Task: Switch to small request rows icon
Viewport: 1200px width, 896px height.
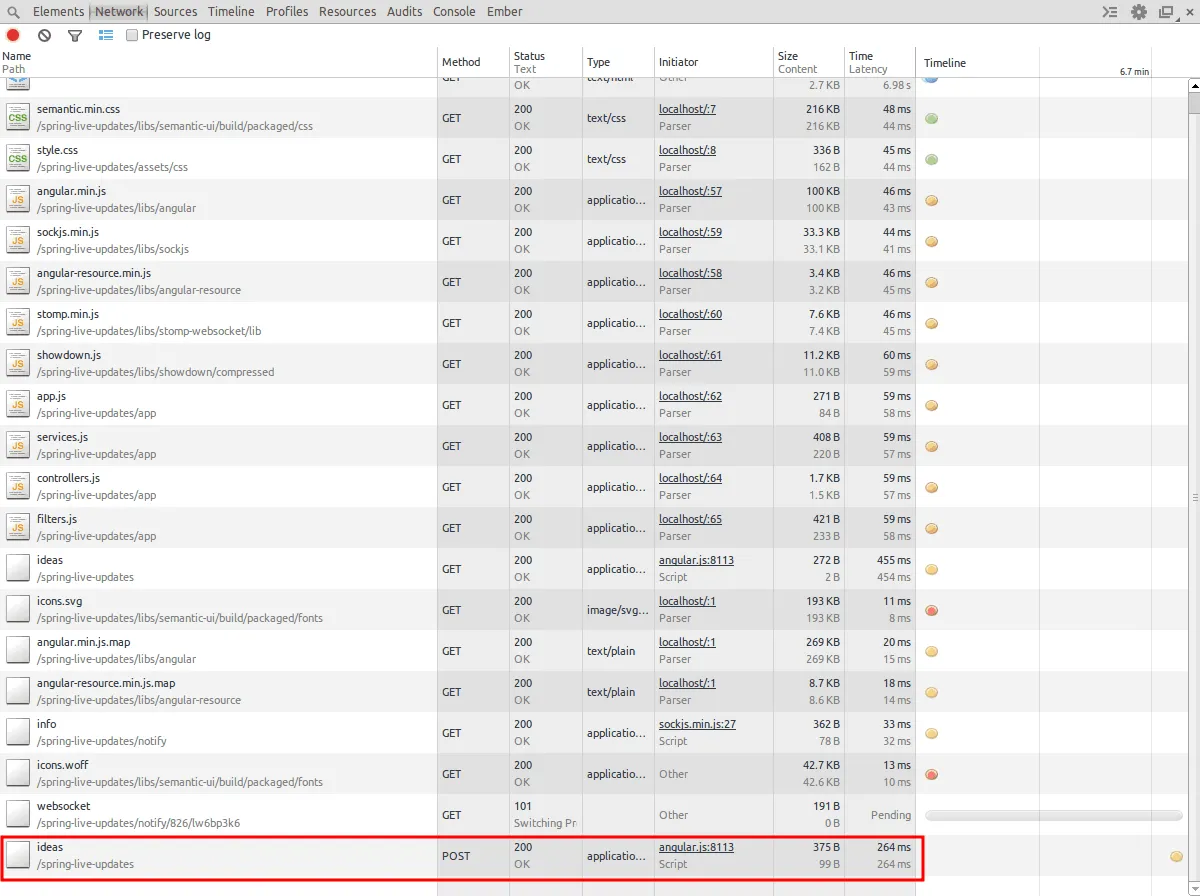Action: tap(106, 35)
